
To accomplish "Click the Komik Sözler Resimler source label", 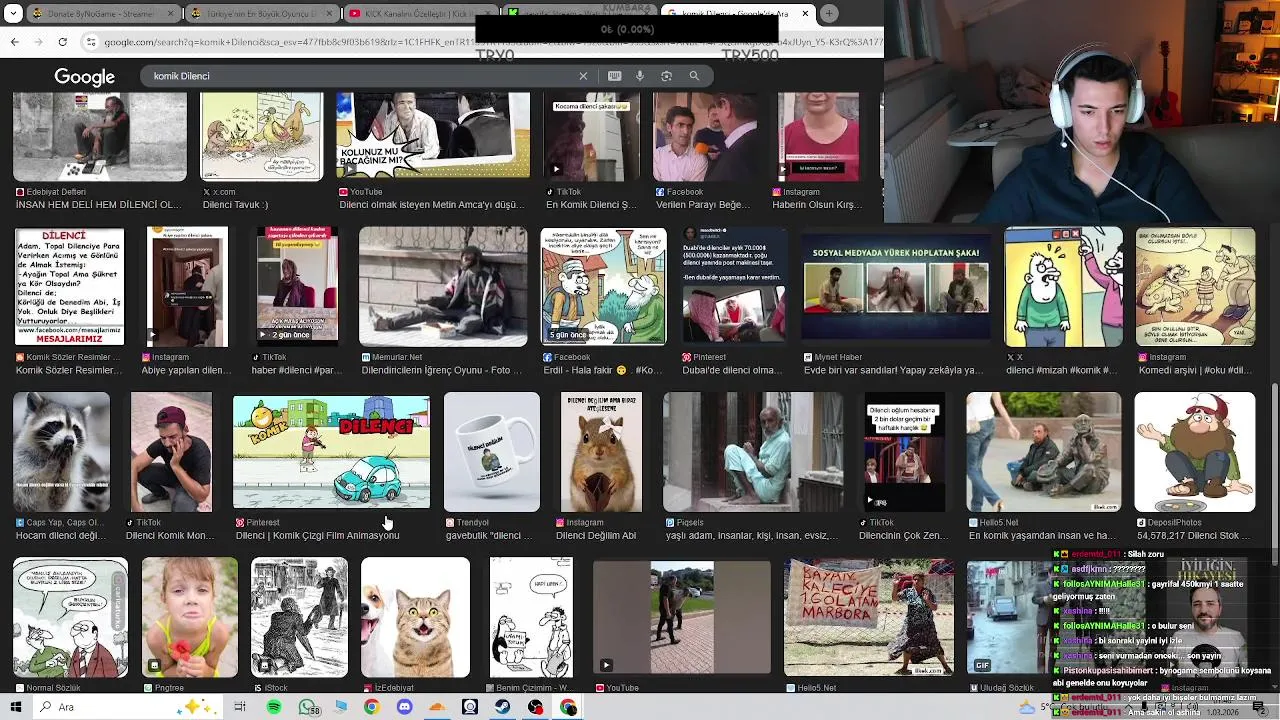I will click(x=66, y=357).
